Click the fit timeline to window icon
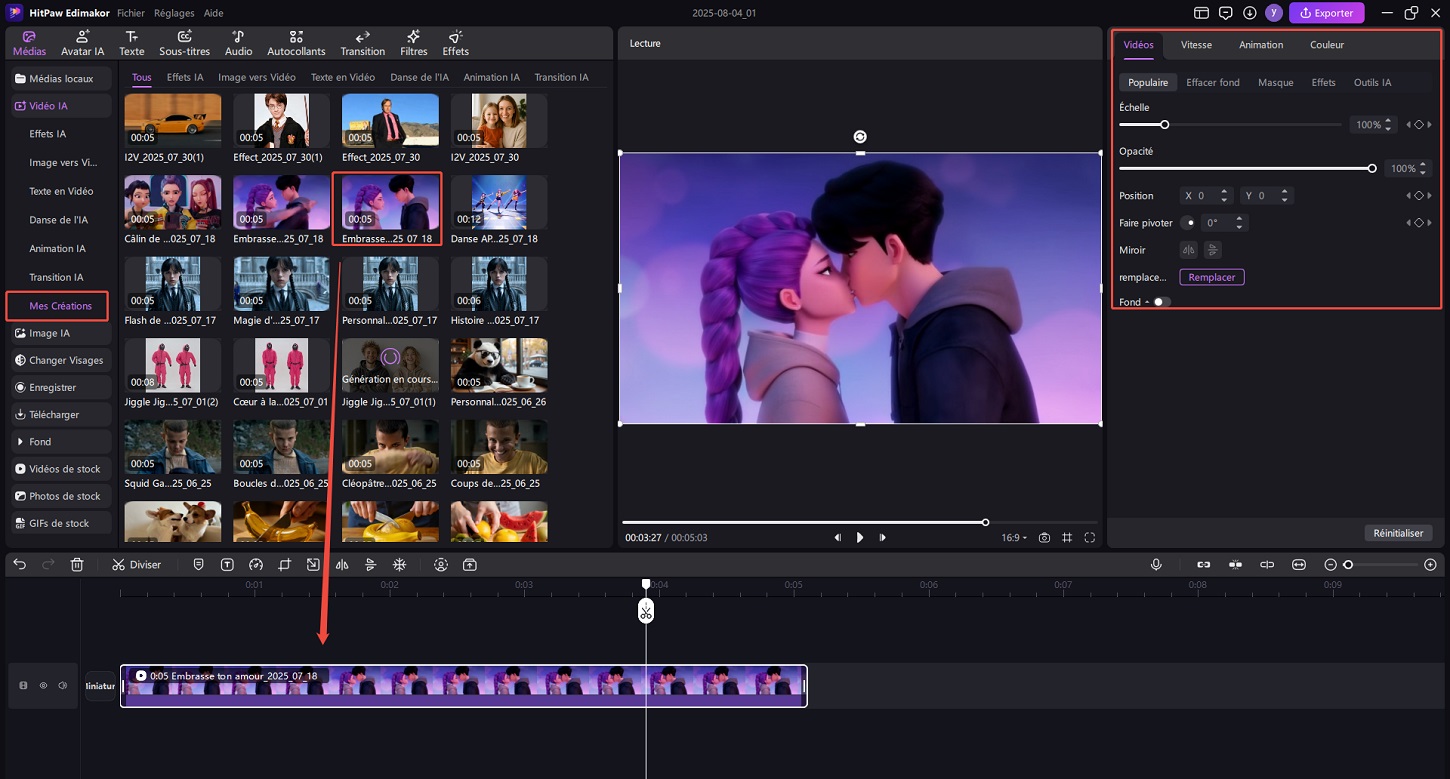 pyautogui.click(x=1299, y=565)
